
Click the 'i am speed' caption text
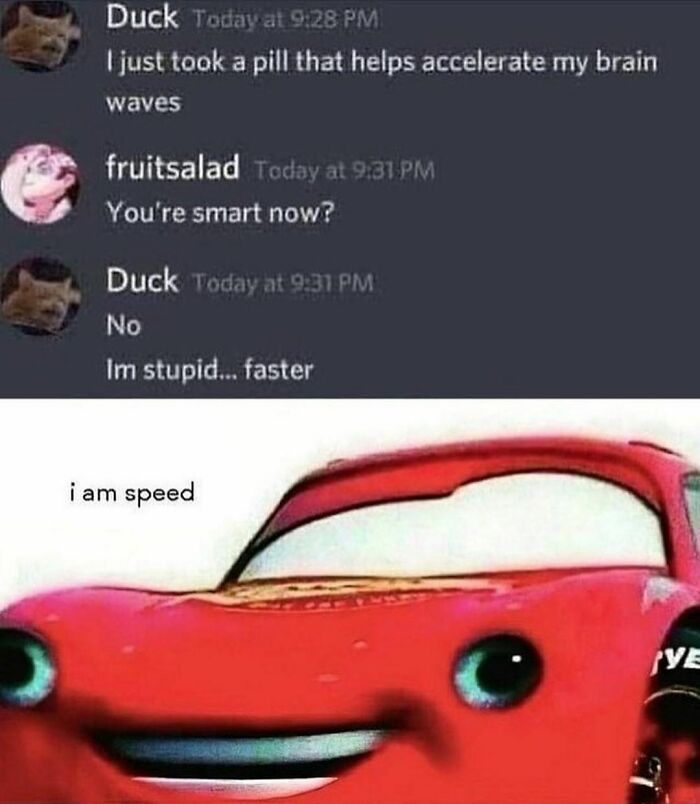pos(132,493)
